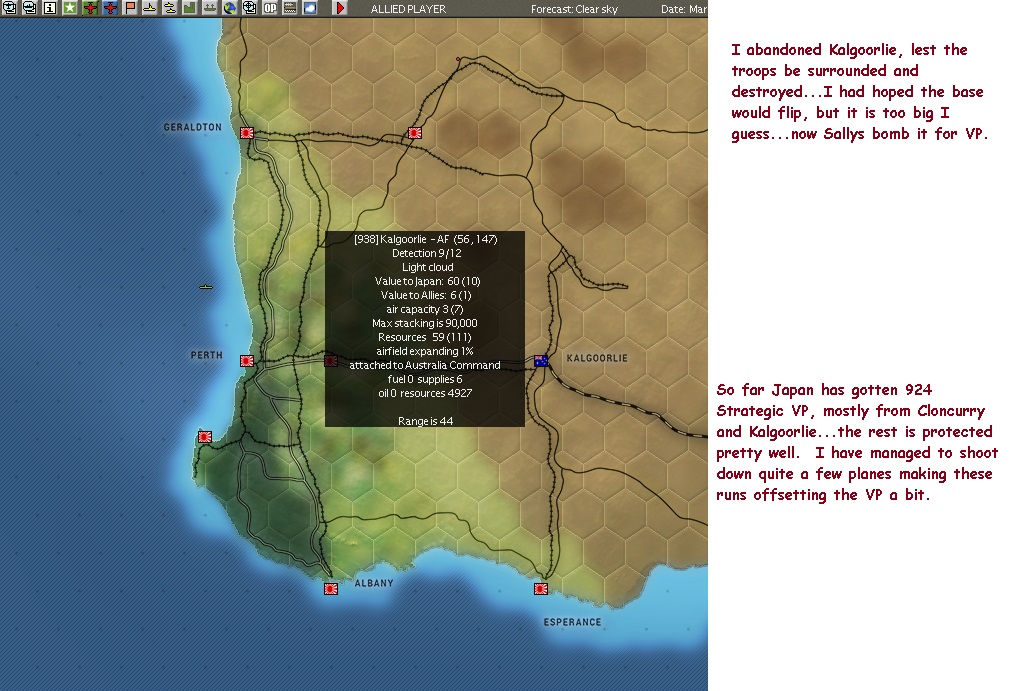Click 'air capacity 3 (7)' line
The height and width of the screenshot is (691, 1018).
(425, 309)
